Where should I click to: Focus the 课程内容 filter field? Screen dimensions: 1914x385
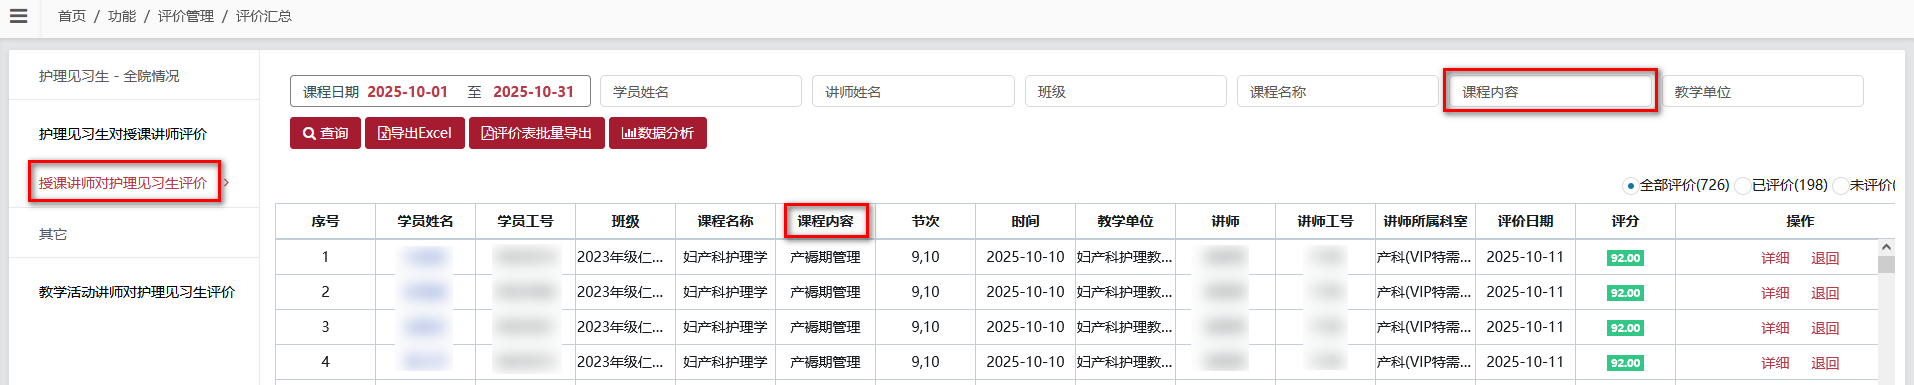(1550, 91)
